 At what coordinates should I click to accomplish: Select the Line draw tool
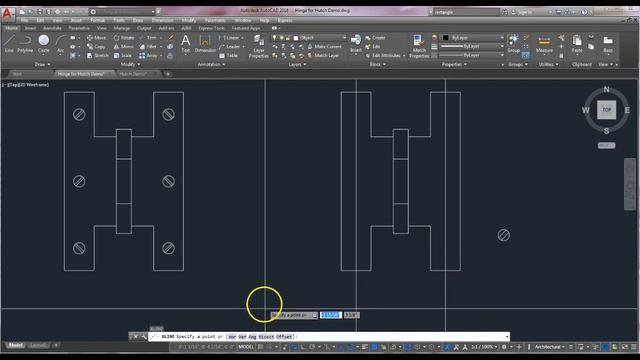point(9,44)
